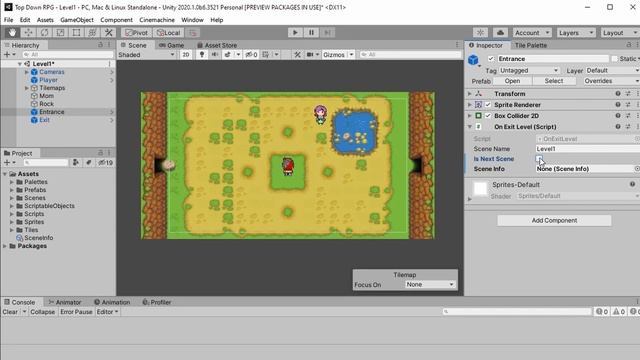This screenshot has height=360, width=640.
Task: Switch to the Game tab
Action: click(x=172, y=45)
